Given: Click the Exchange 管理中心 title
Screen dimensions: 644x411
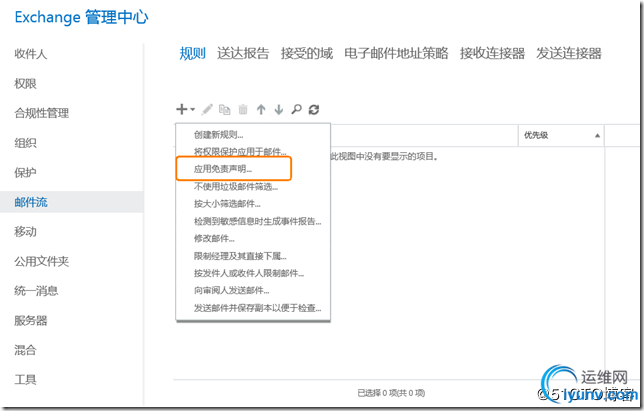Looking at the screenshot, I should pos(81,17).
